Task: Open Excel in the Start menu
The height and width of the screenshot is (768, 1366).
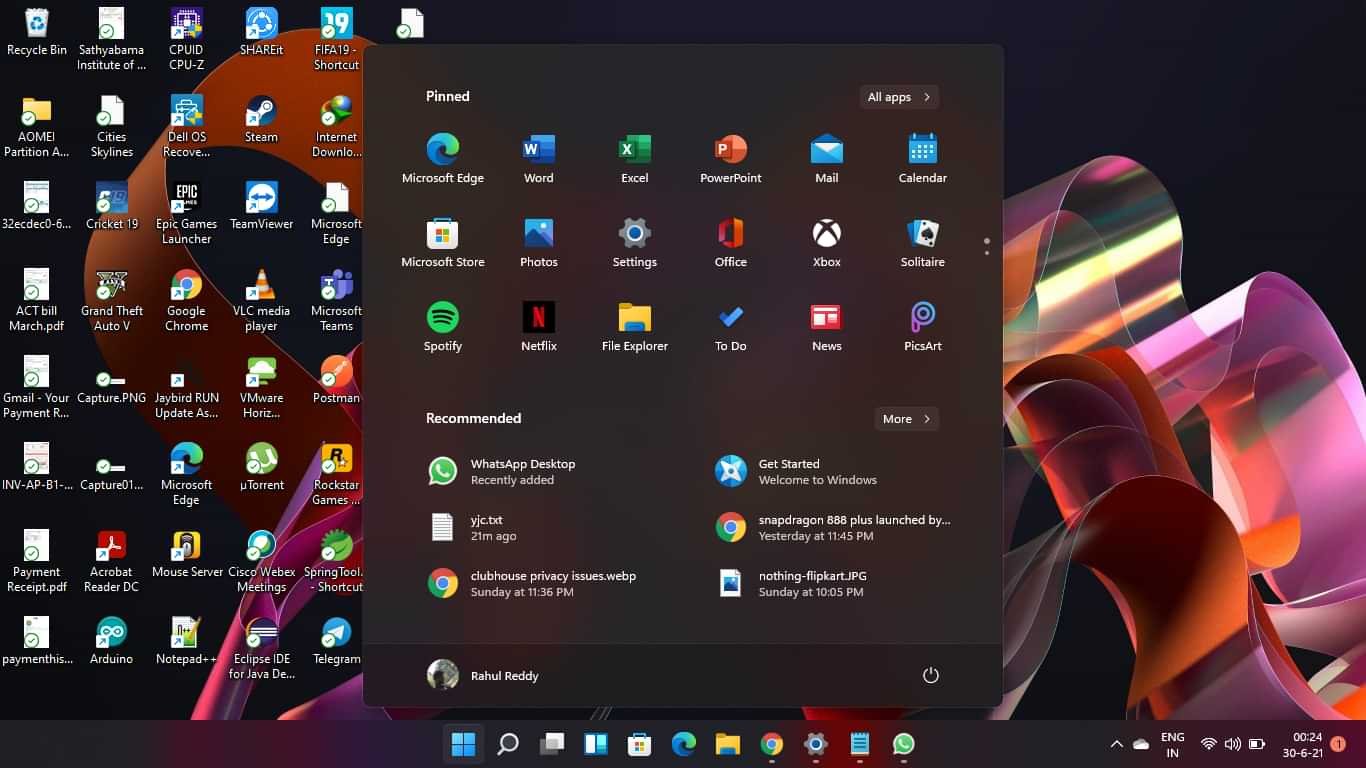Action: pyautogui.click(x=635, y=159)
